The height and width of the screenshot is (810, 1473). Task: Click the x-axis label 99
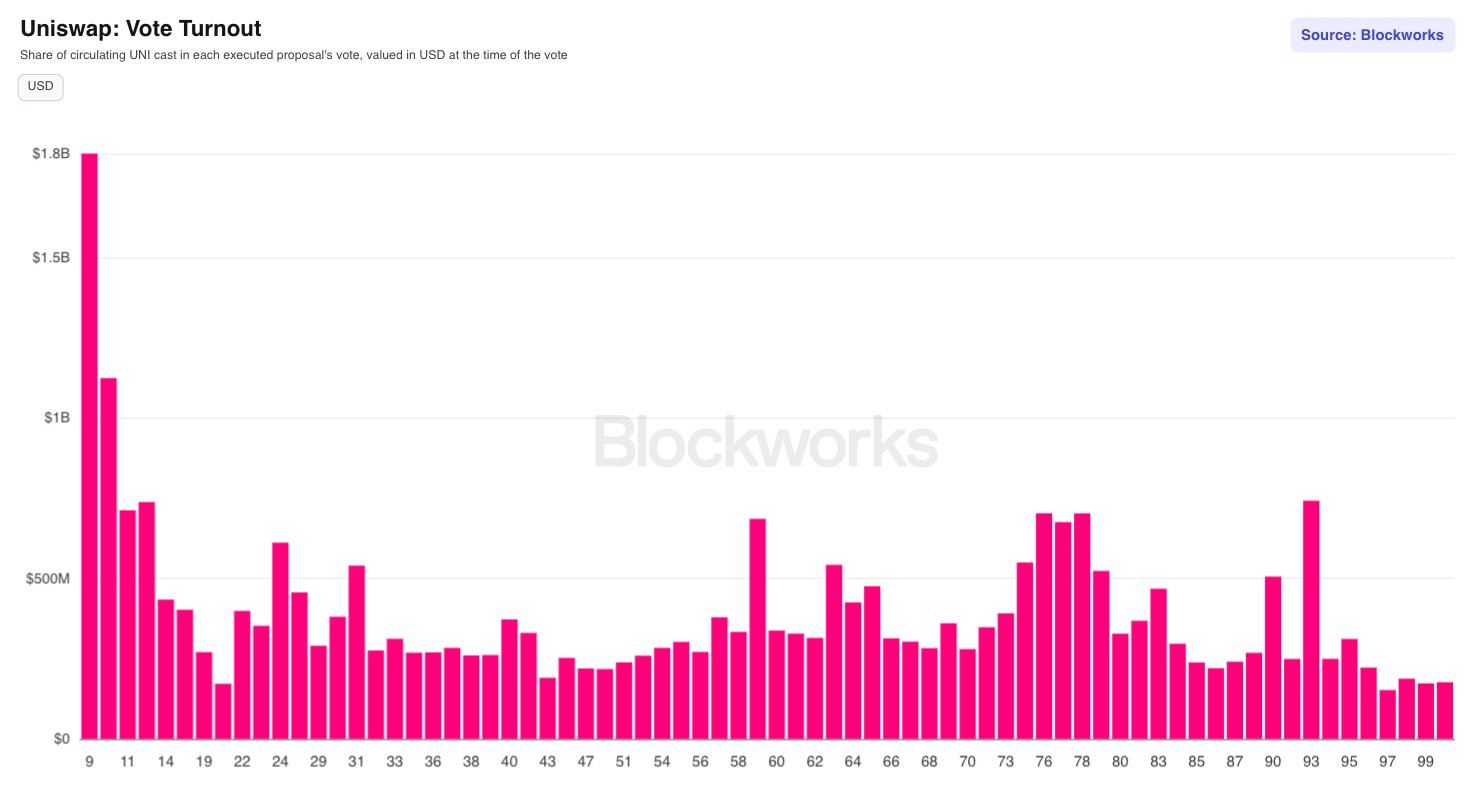coord(1426,762)
